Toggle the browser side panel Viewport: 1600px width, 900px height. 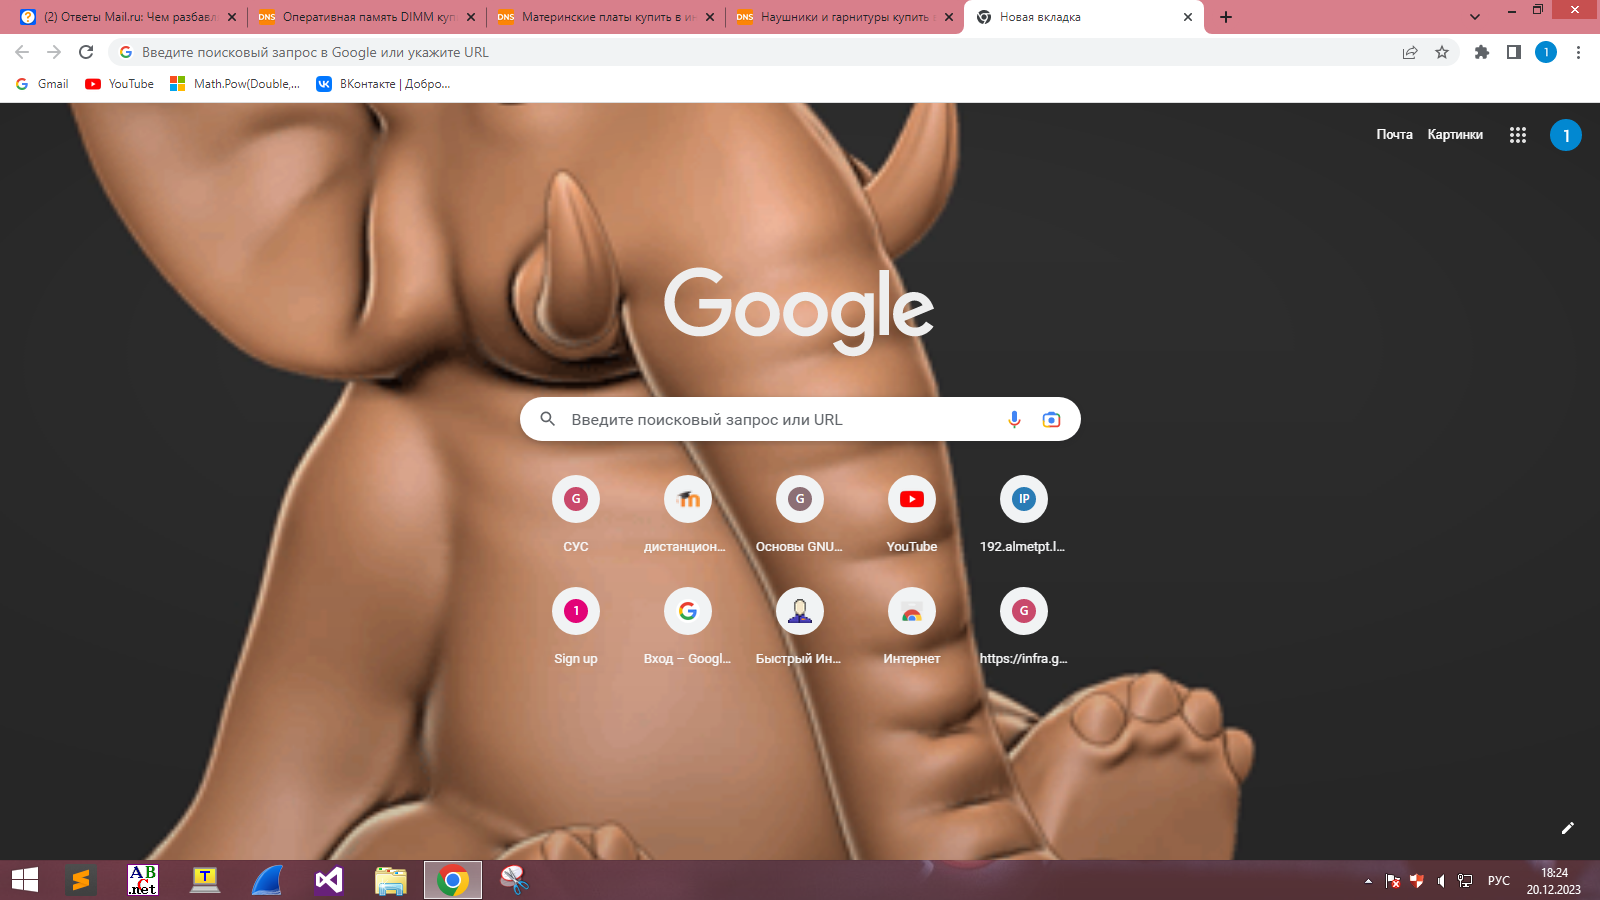[x=1514, y=52]
